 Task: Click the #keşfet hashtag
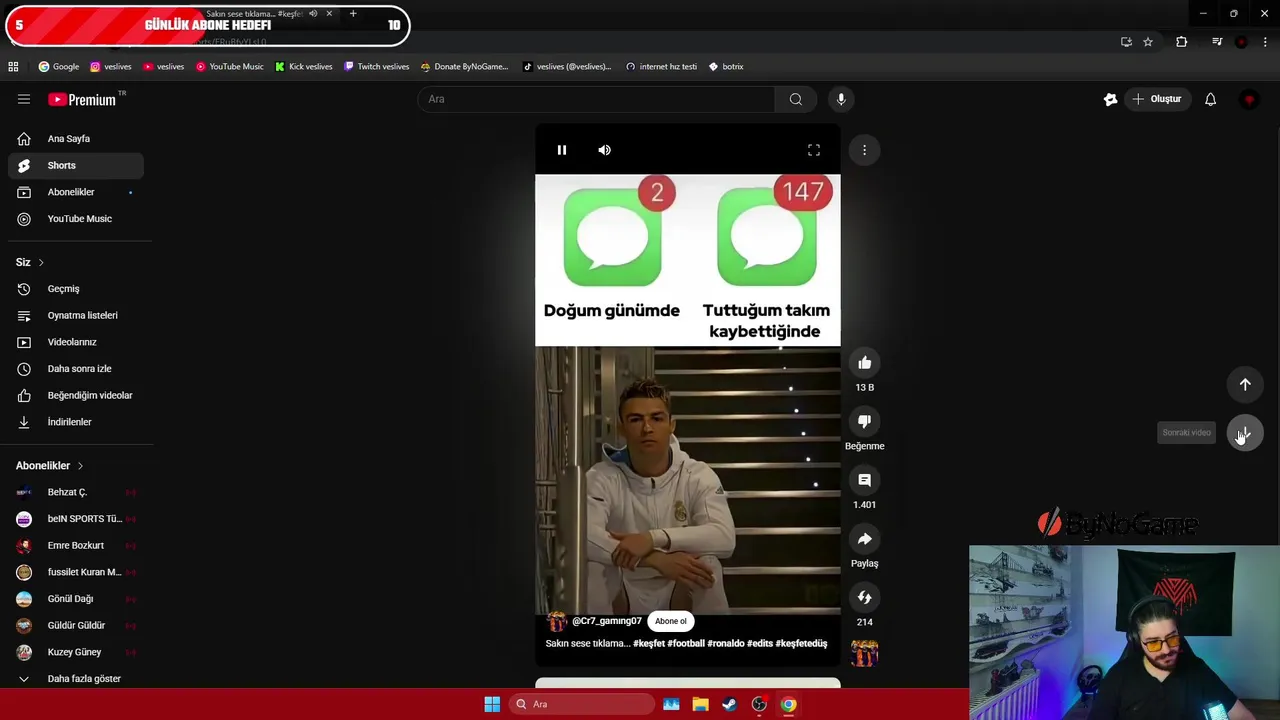(x=649, y=644)
